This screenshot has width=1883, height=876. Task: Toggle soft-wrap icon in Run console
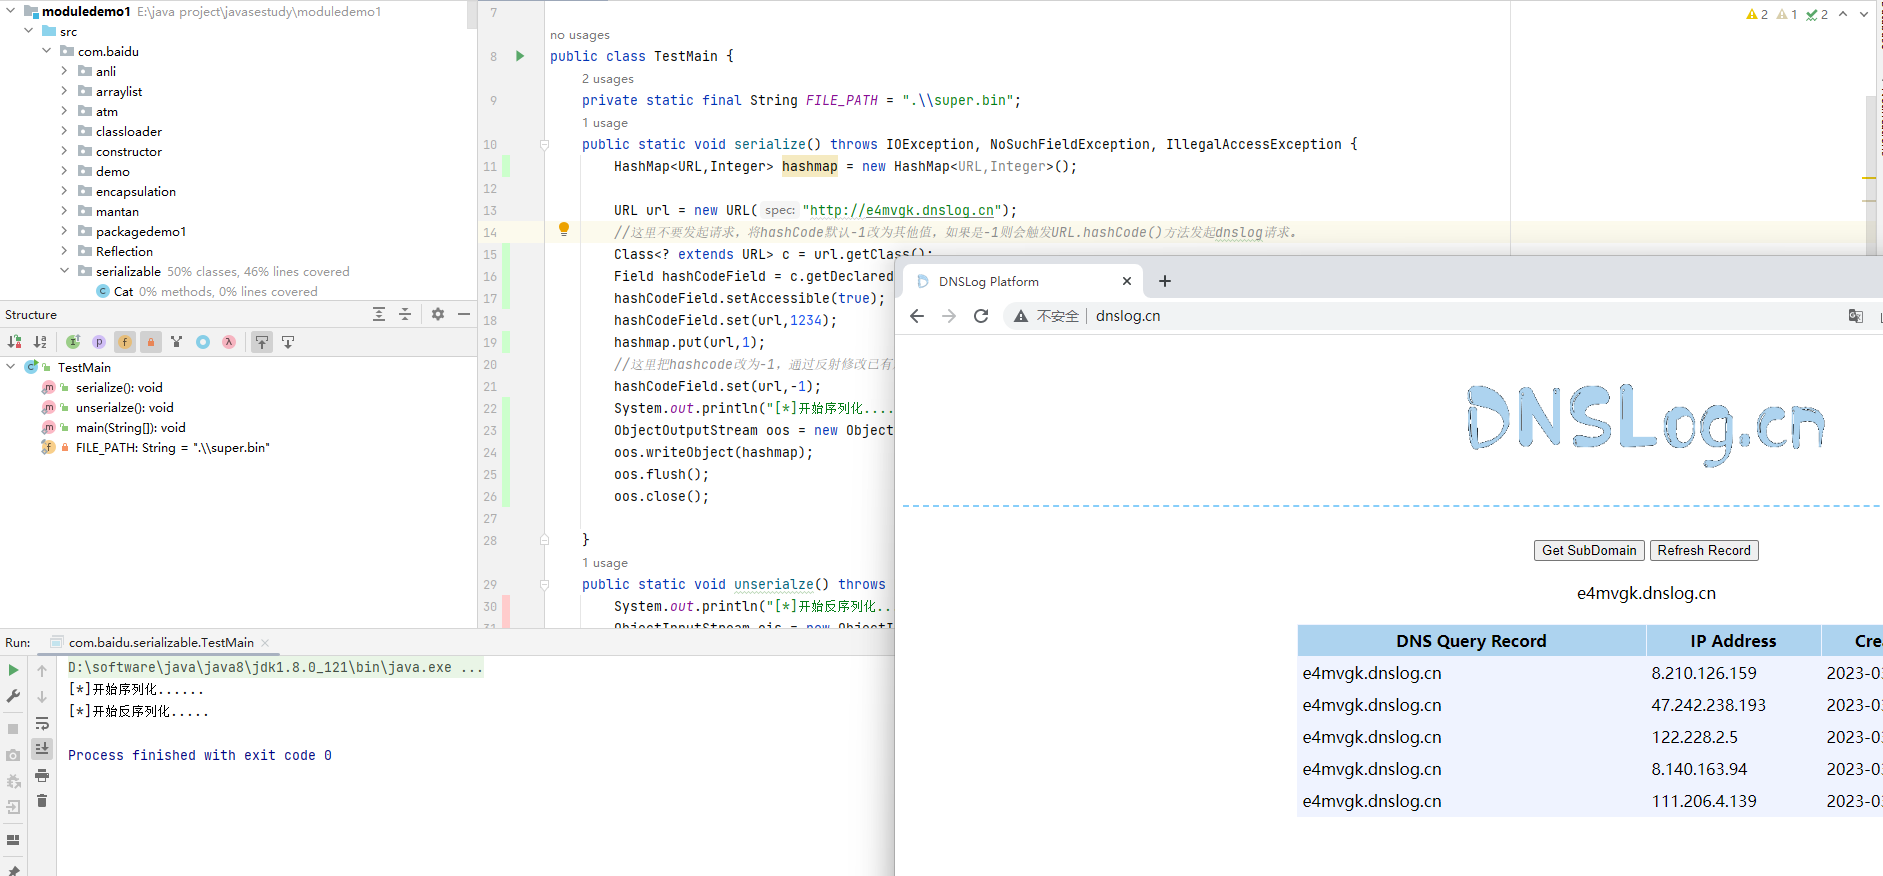[x=42, y=723]
